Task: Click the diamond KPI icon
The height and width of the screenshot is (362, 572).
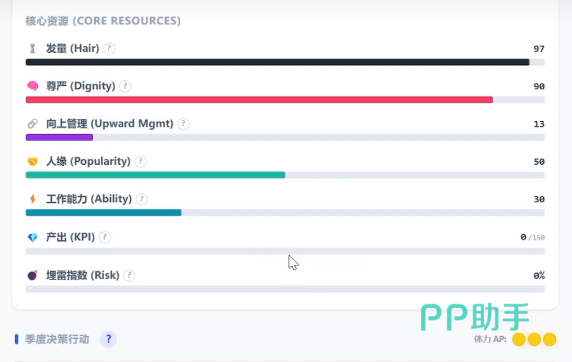Action: (x=32, y=237)
